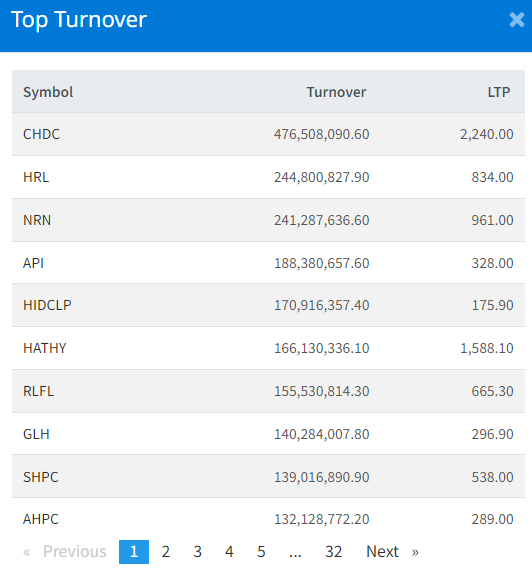Click the Next page link
This screenshot has height=573, width=532.
tap(392, 551)
